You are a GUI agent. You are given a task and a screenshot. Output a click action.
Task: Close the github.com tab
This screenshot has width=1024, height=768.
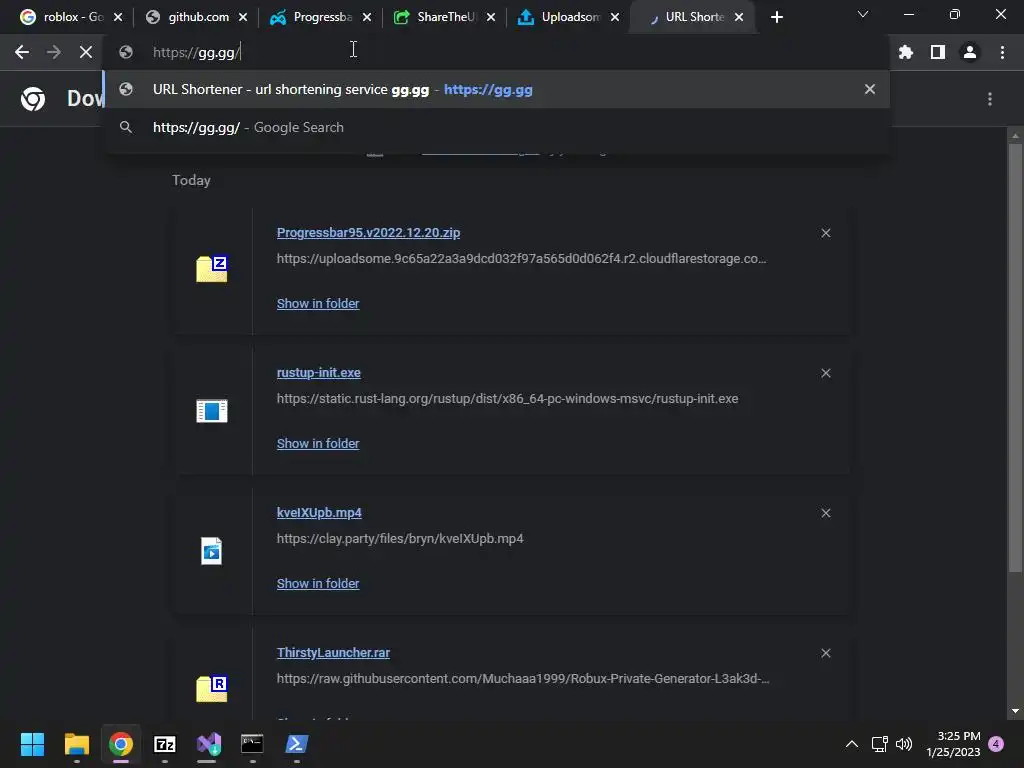[x=243, y=18]
